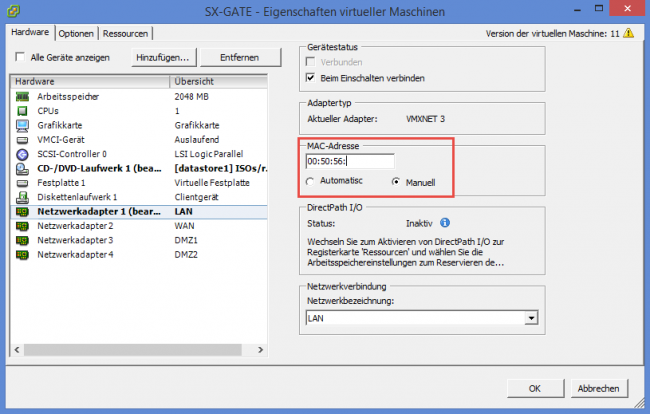Select the CD-/DVD-Laufwerk 1 disc icon
This screenshot has height=414, width=650.
pyautogui.click(x=20, y=169)
